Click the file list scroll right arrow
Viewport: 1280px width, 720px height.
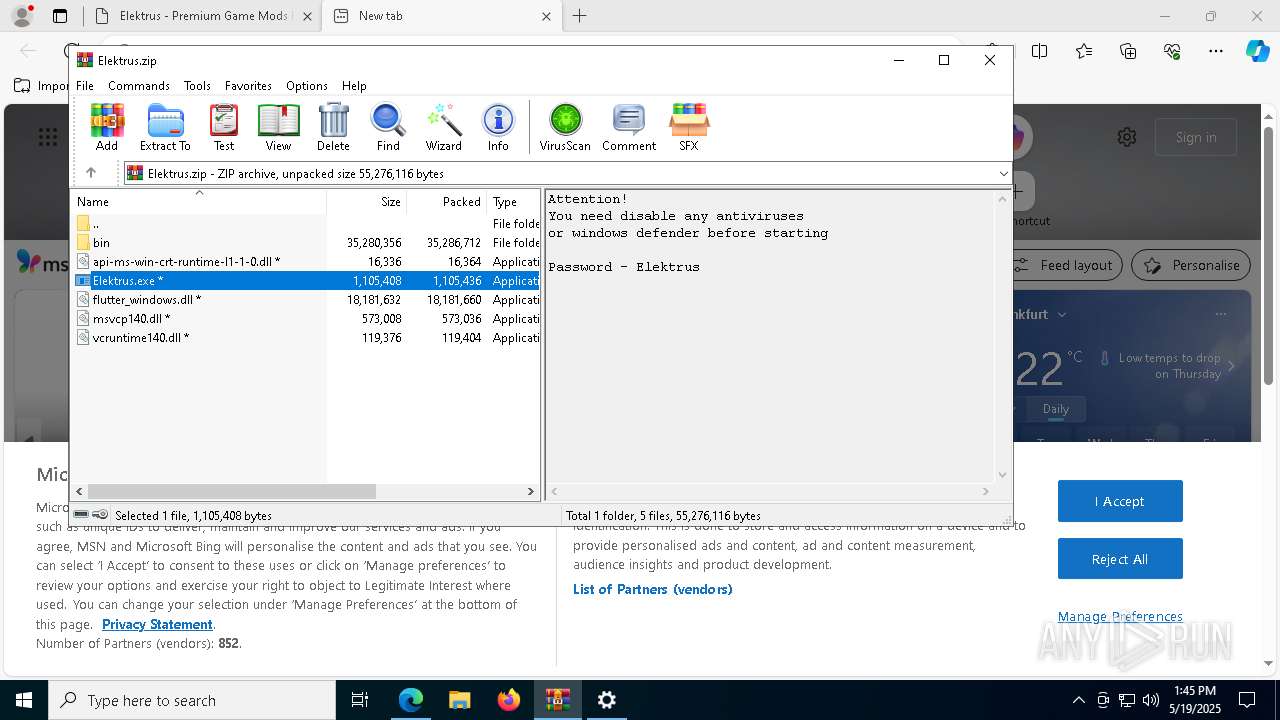(531, 491)
